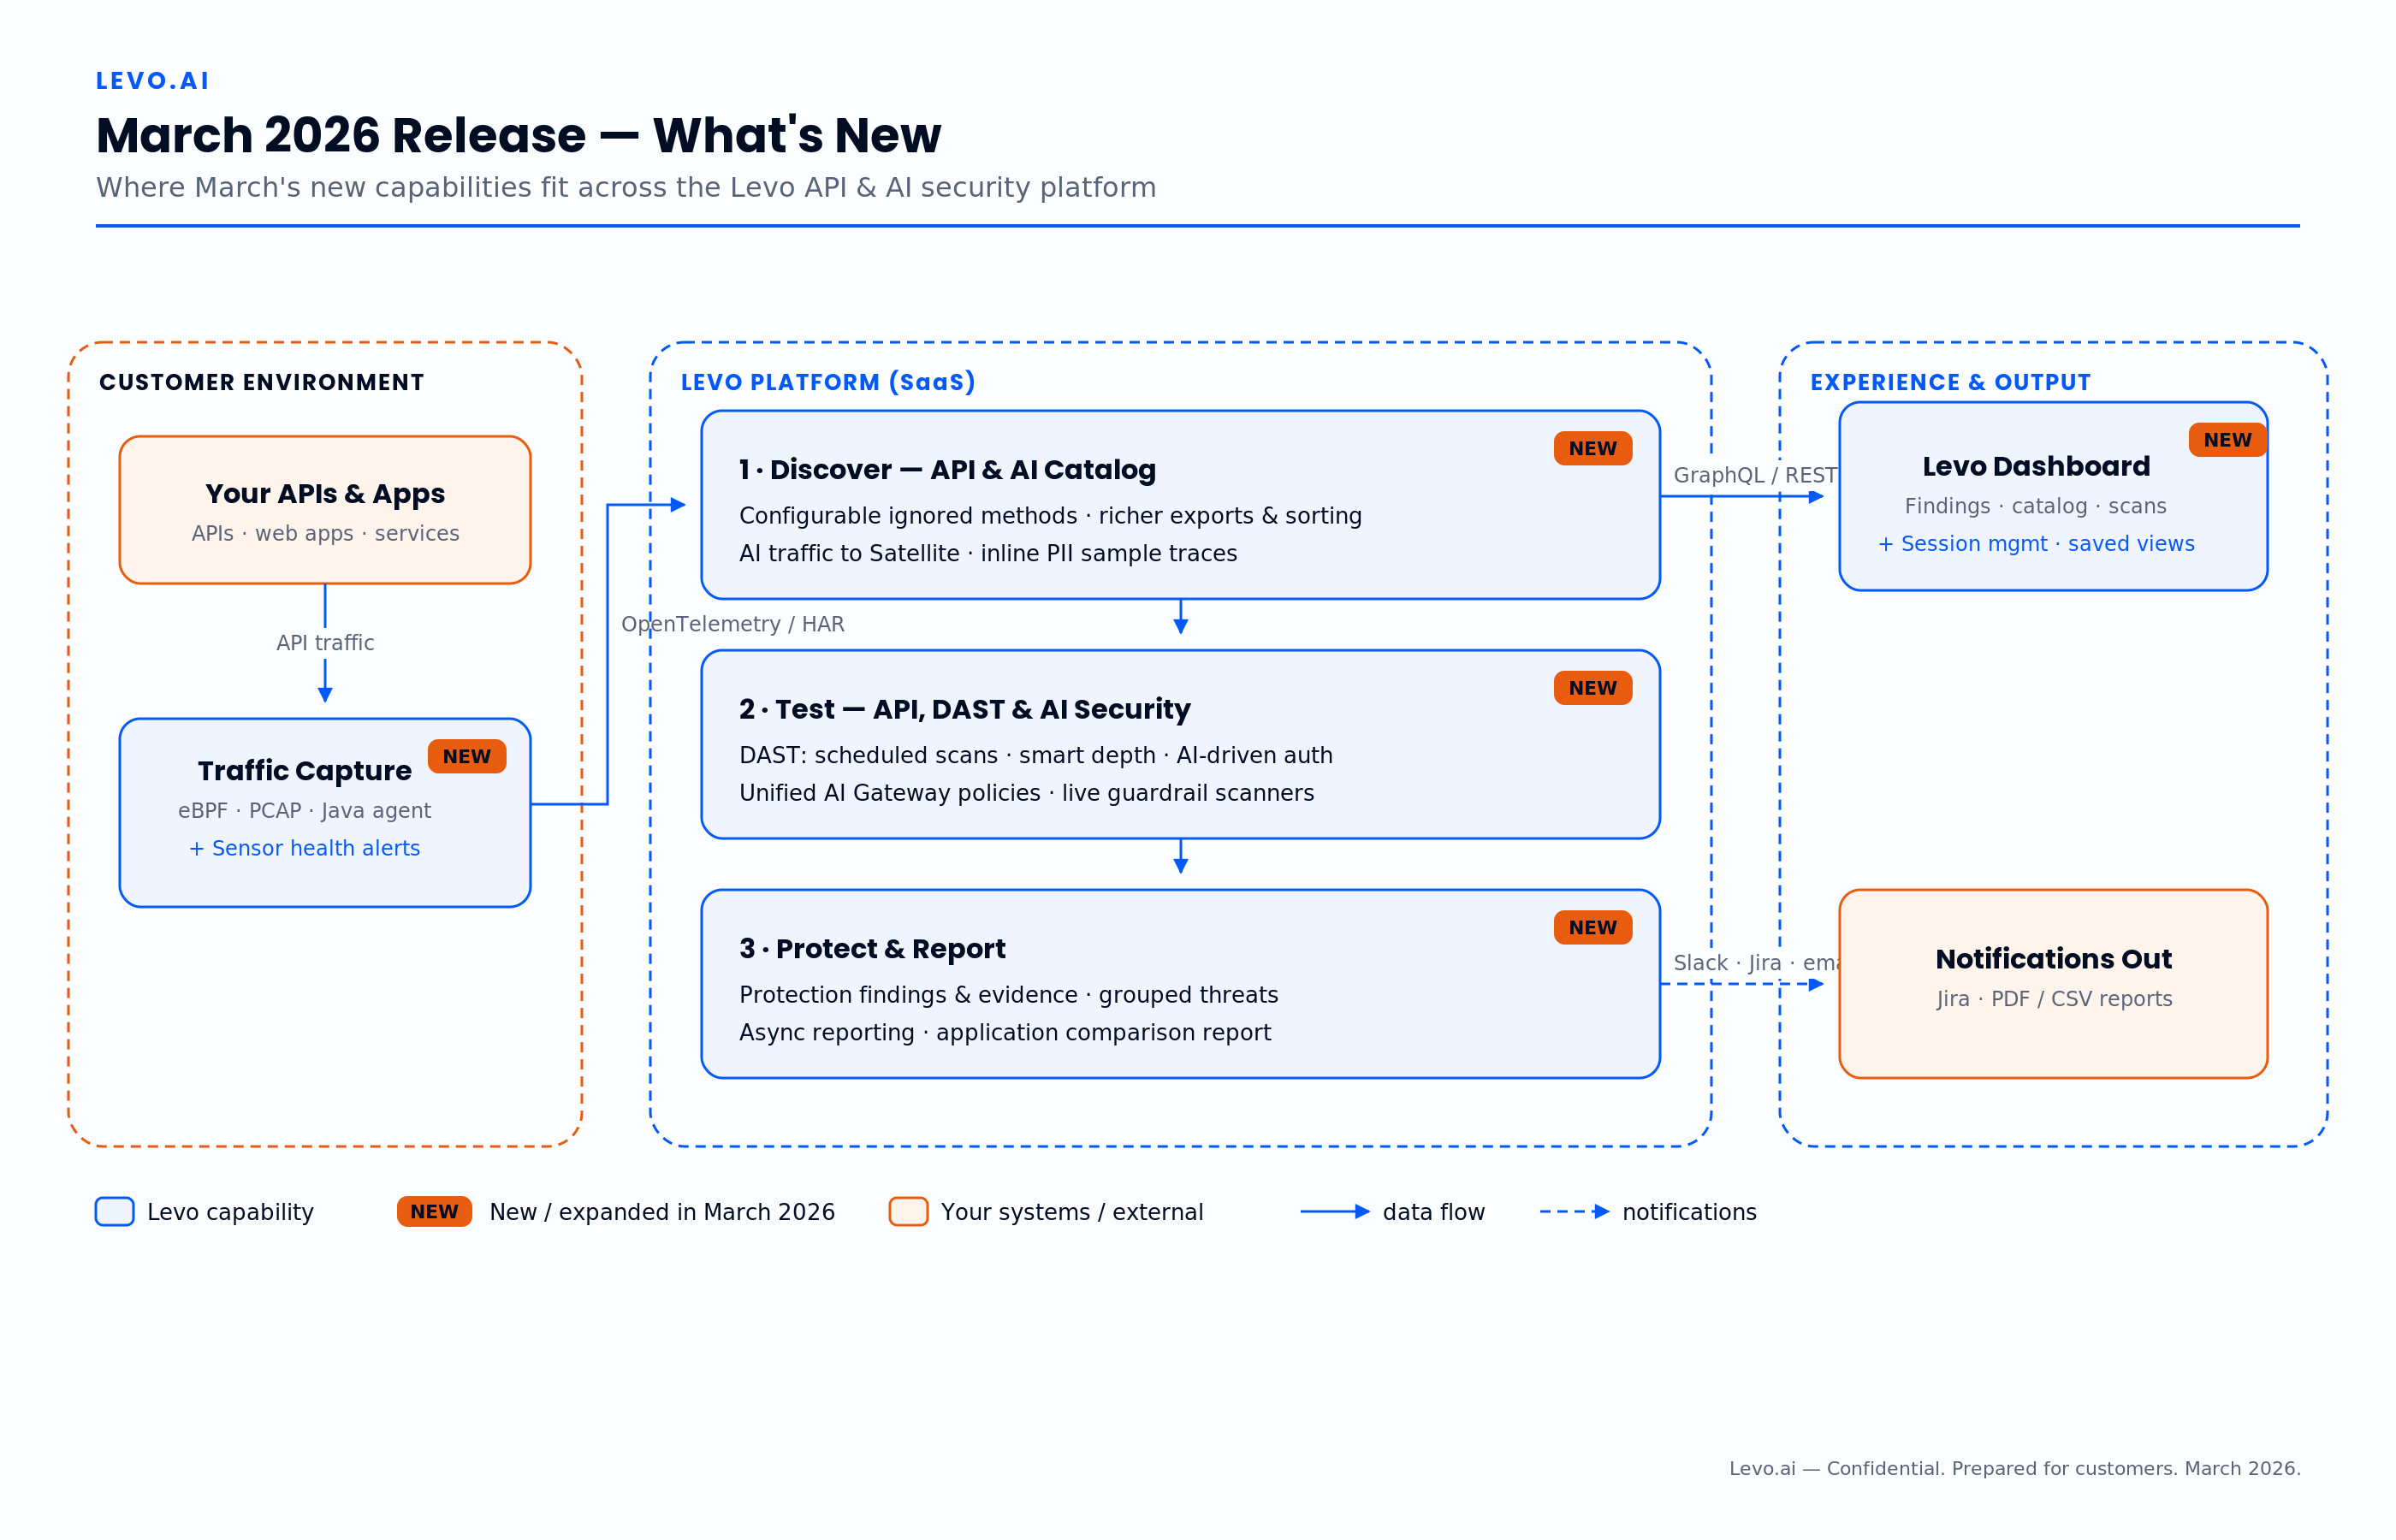This screenshot has width=2396, height=1540.
Task: Select the CUSTOMER ENVIRONMENT section heading
Action: click(262, 382)
